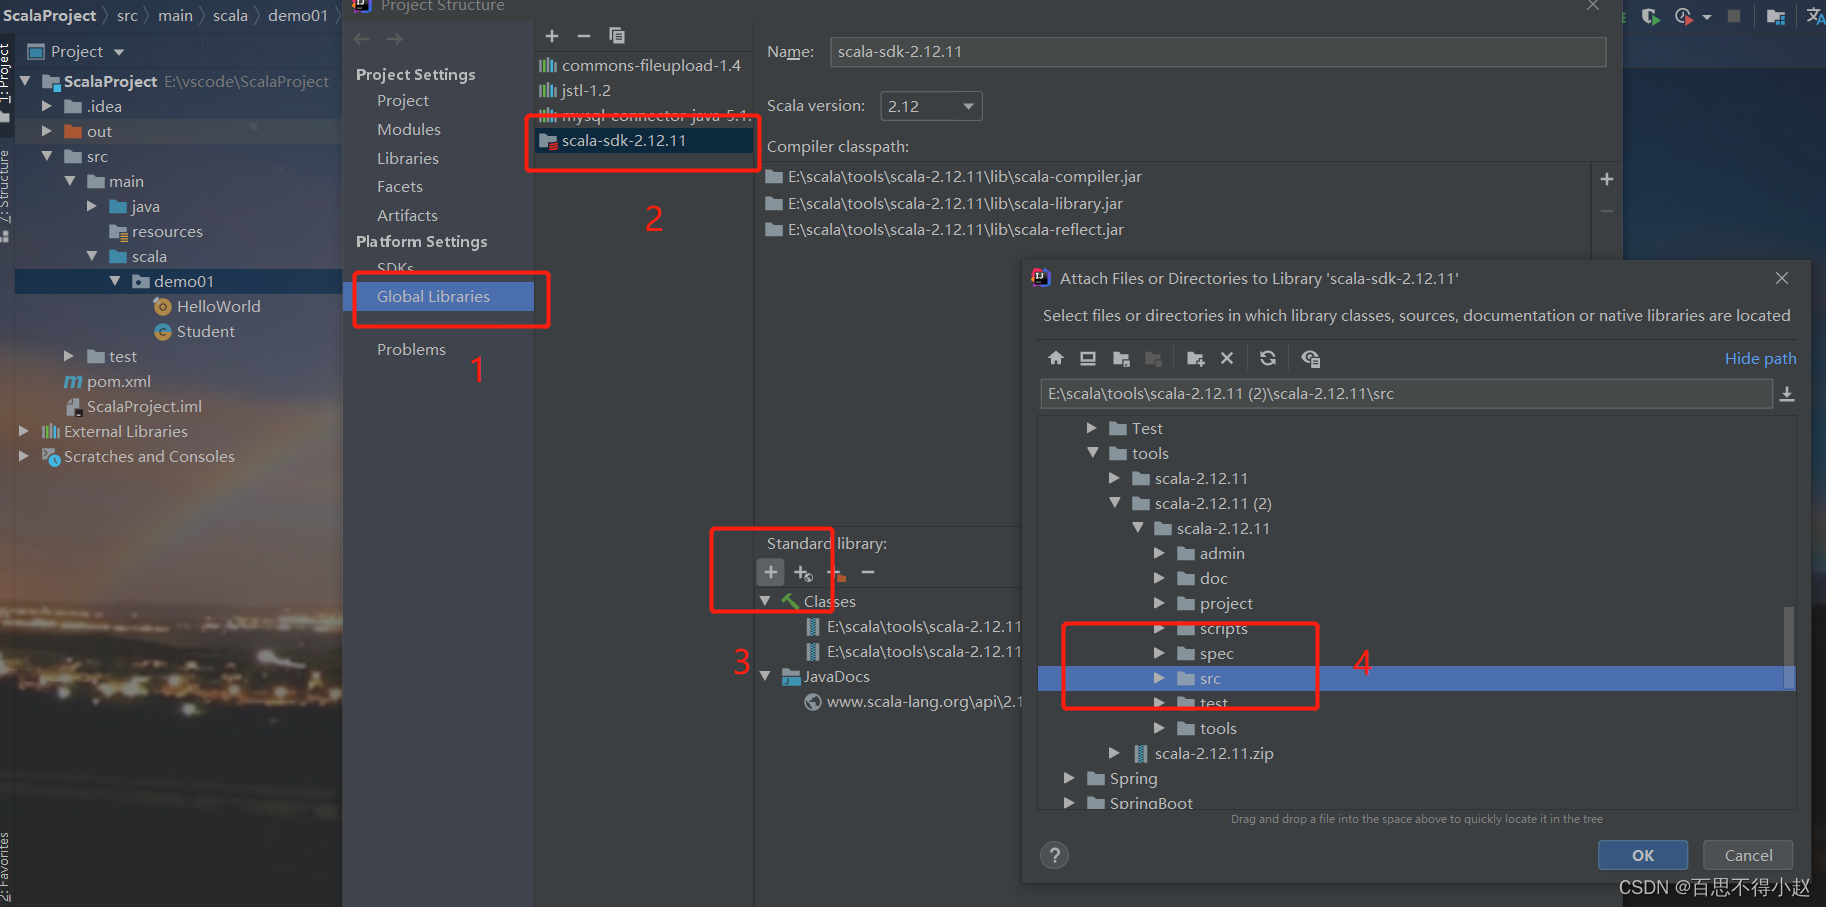Select Facets under Project Settings
The width and height of the screenshot is (1826, 907).
[x=400, y=187]
